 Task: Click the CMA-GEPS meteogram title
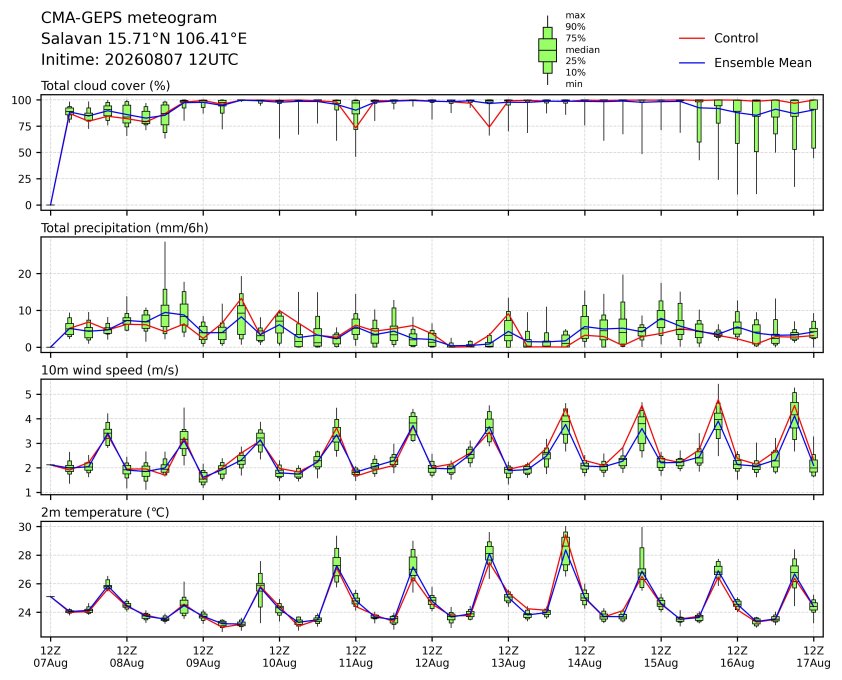point(129,18)
